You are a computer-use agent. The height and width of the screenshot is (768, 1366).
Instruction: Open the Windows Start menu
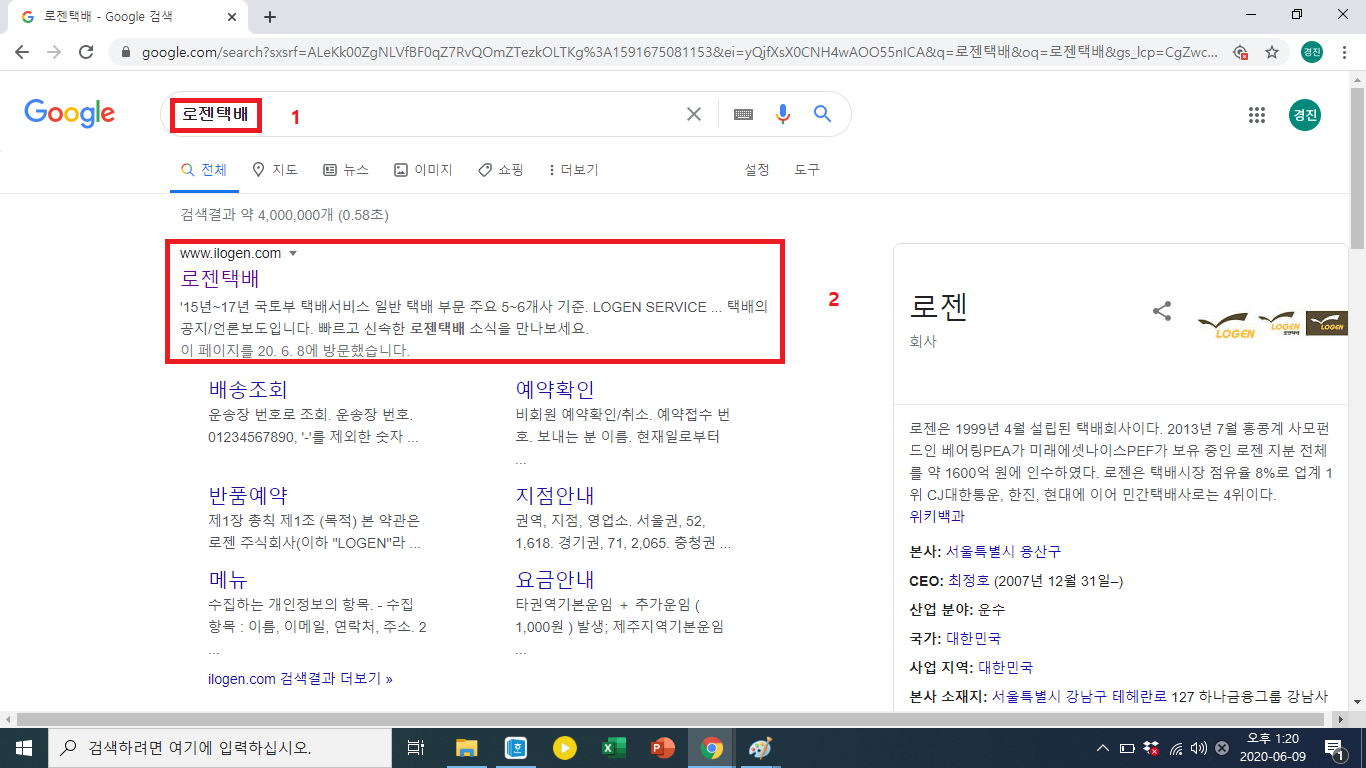23,747
